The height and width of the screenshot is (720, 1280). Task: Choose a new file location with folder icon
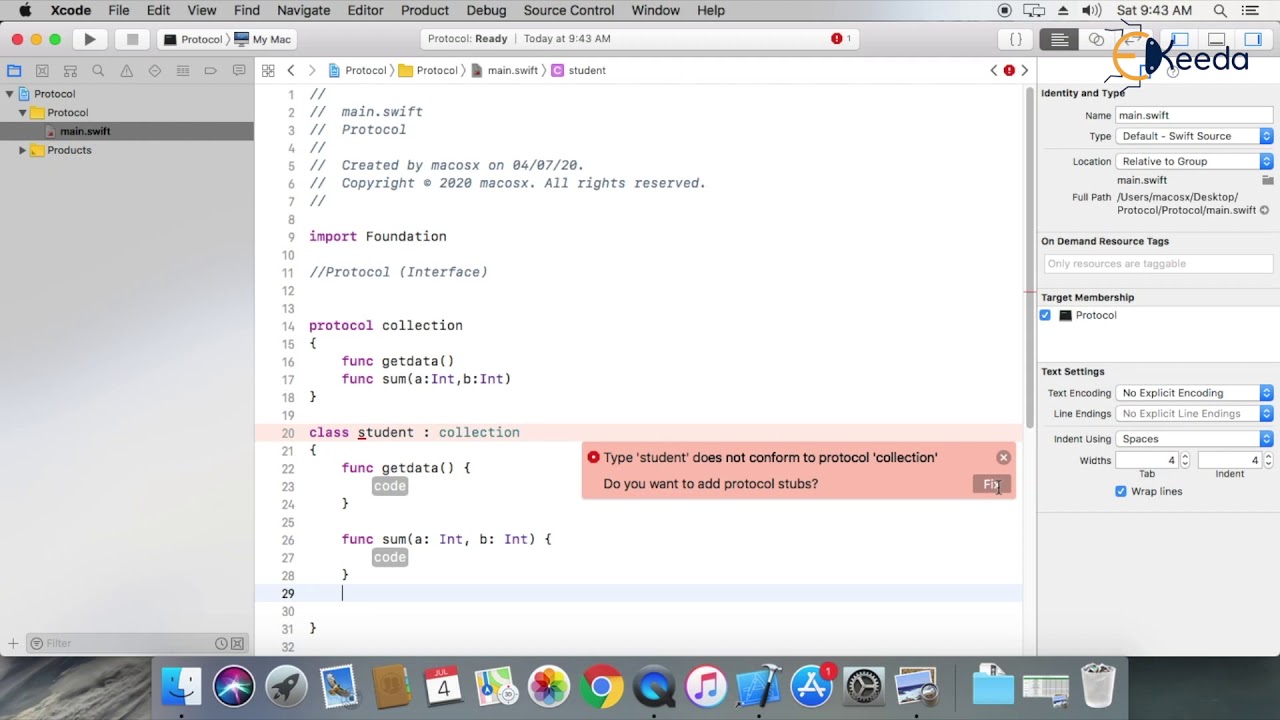point(1268,180)
